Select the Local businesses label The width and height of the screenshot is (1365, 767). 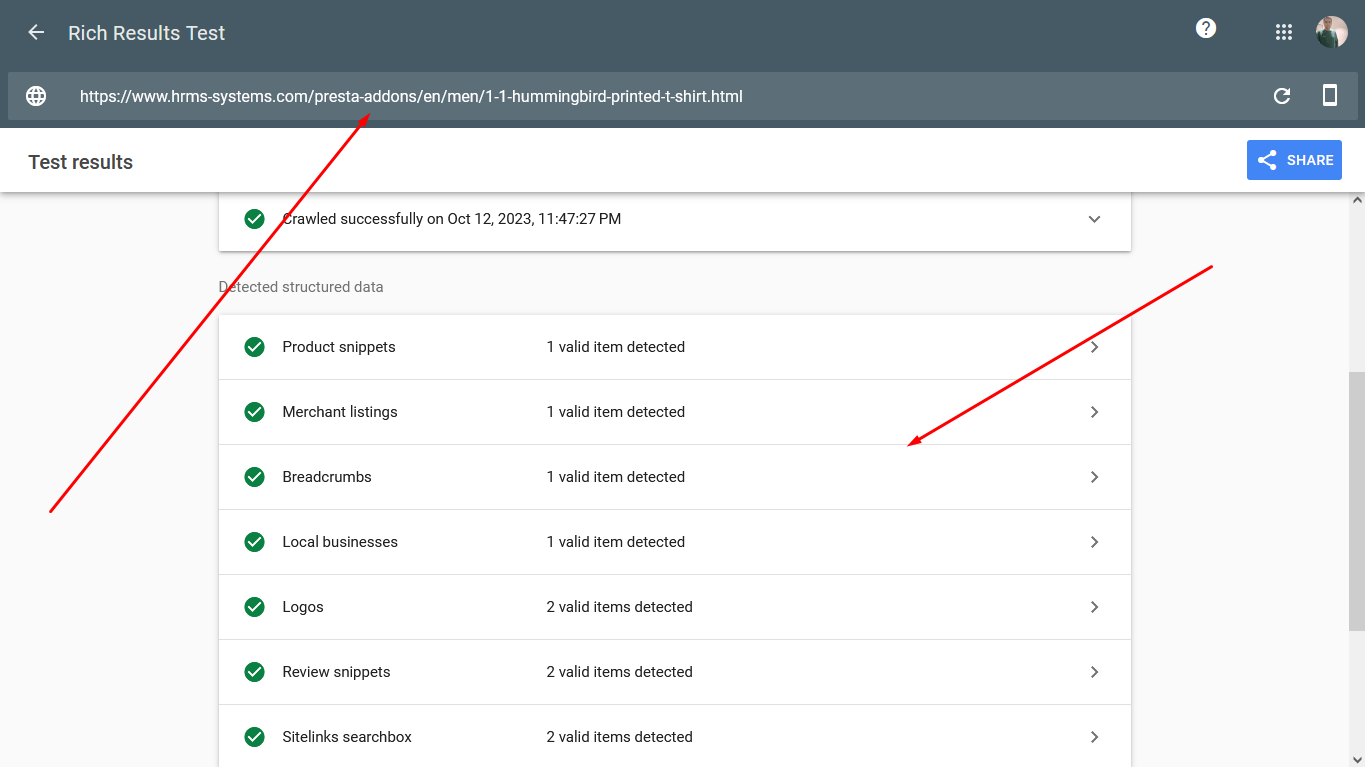coord(340,542)
